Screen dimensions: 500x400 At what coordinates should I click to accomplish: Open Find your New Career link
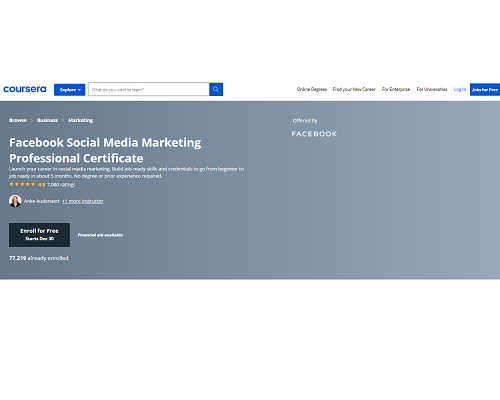pyautogui.click(x=354, y=89)
